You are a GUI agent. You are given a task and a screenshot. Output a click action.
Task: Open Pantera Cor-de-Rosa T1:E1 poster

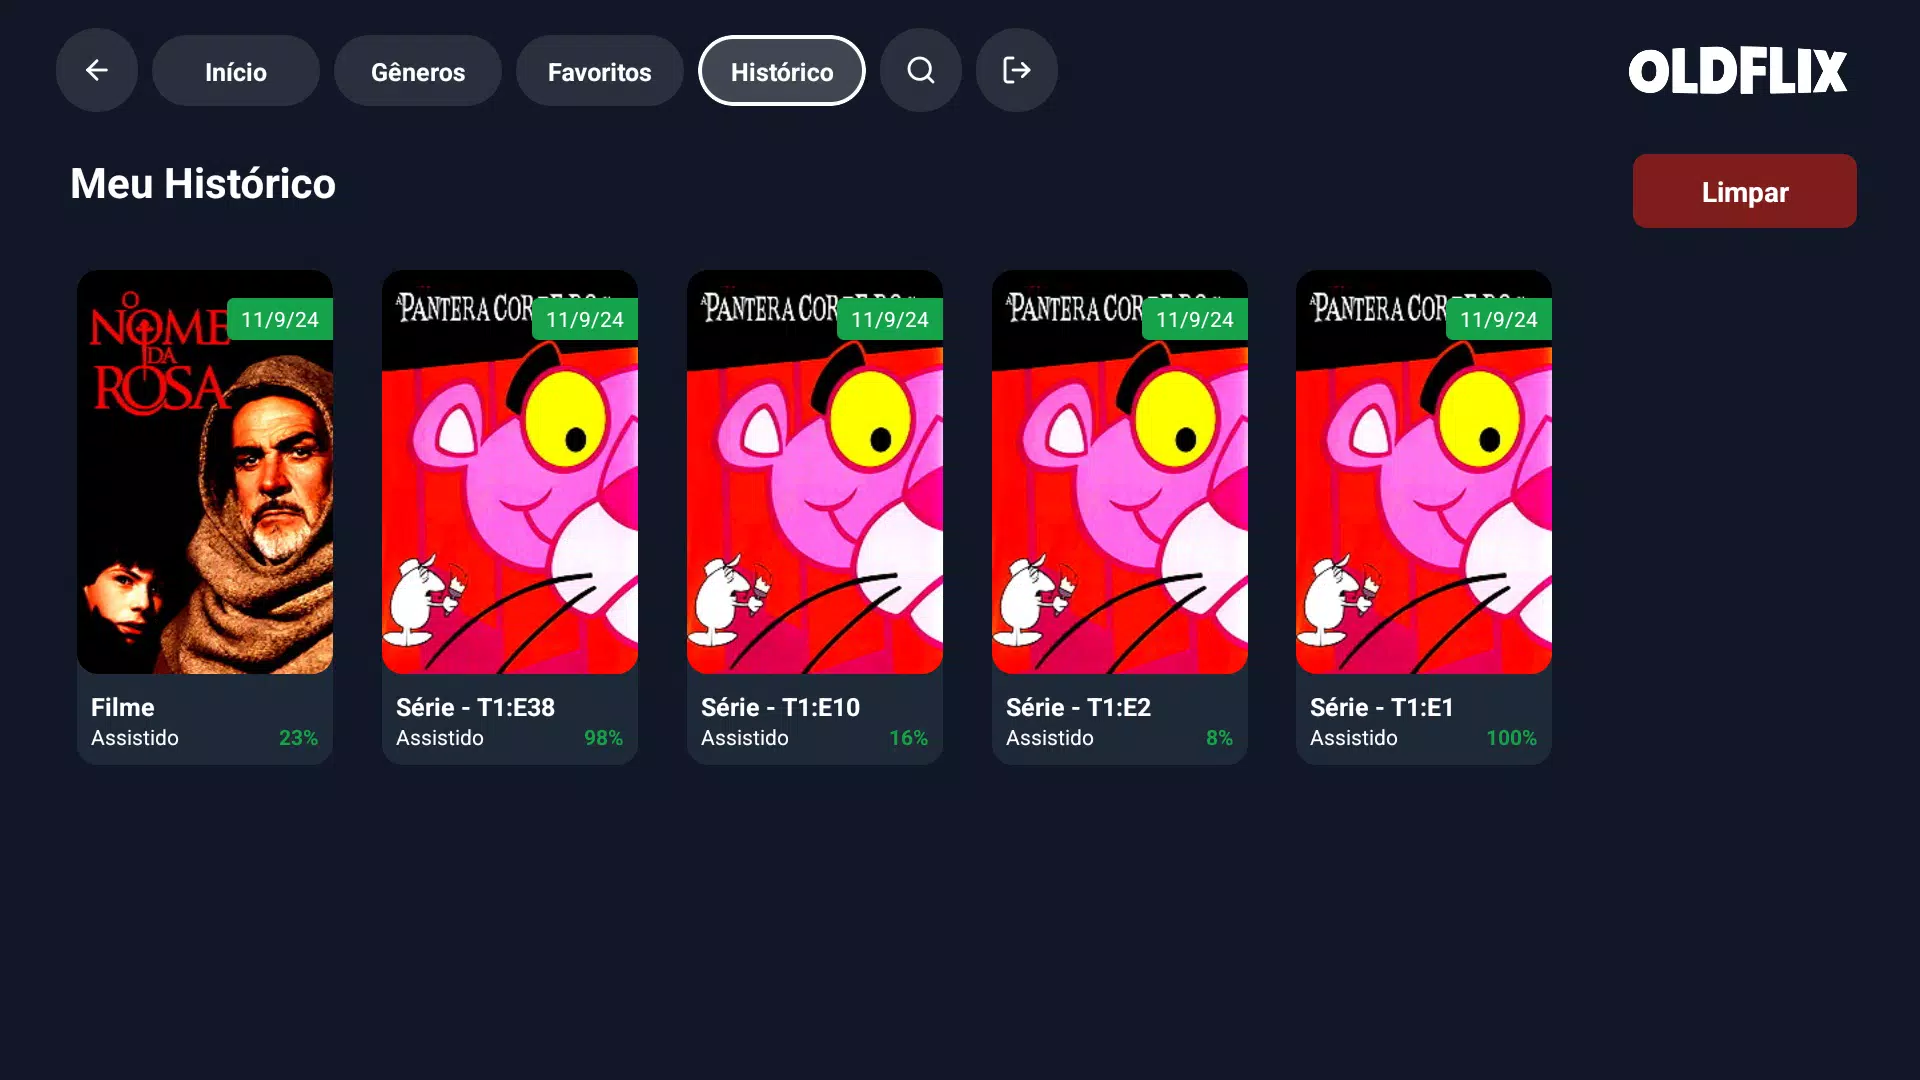pos(1424,472)
